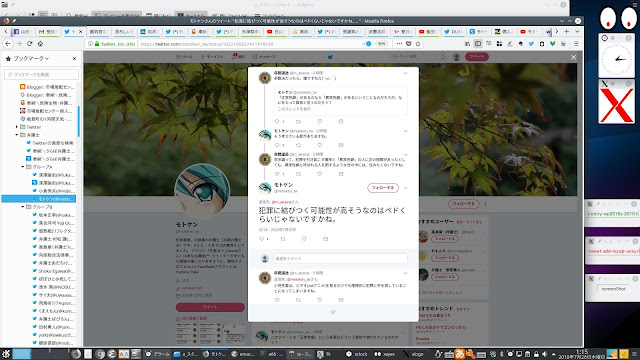
Task: Select the xeyes taskbar entry
Action: click(384, 354)
